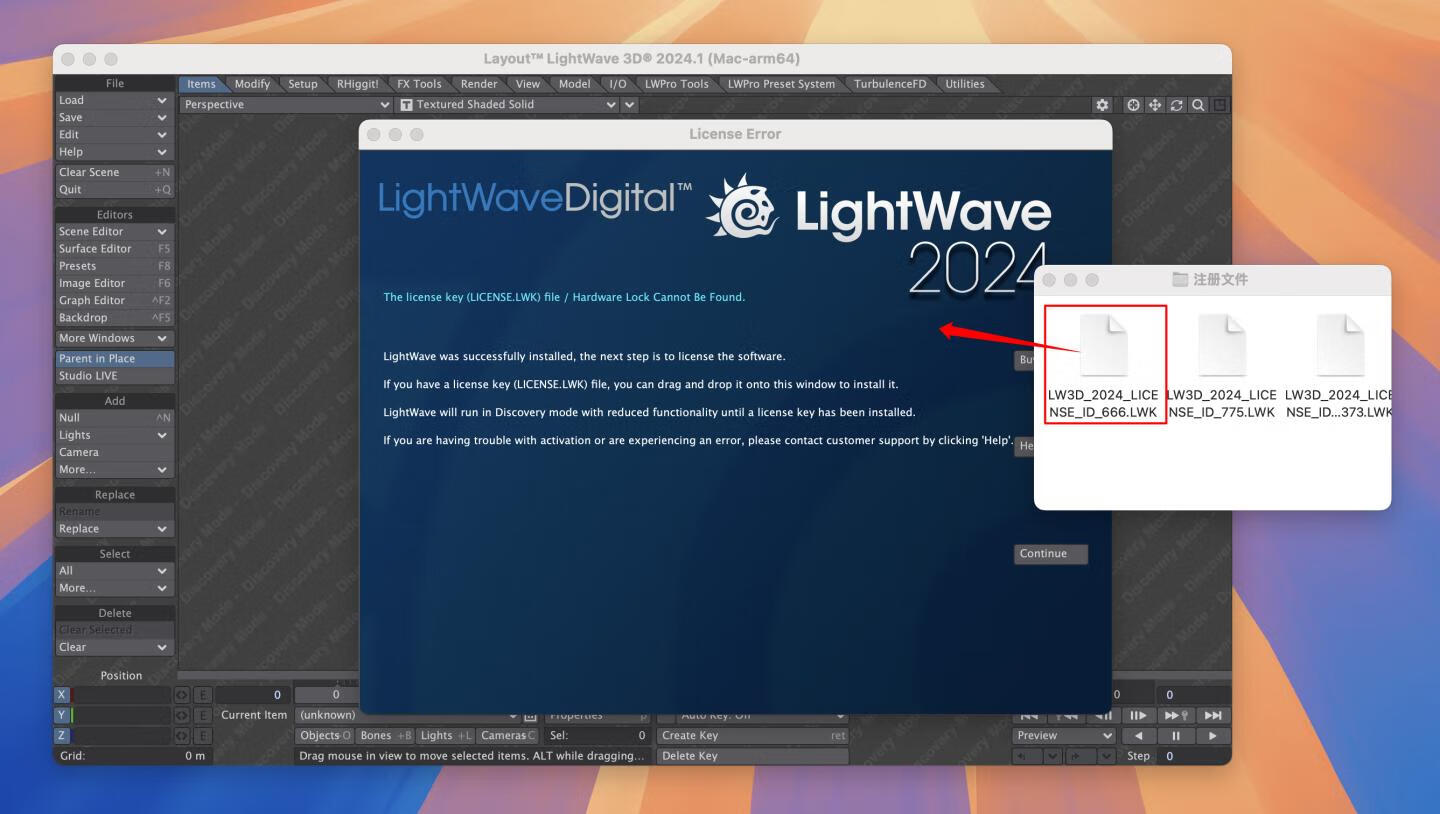The height and width of the screenshot is (814, 1440).
Task: Toggle the Y axis channel button
Action: (62, 715)
